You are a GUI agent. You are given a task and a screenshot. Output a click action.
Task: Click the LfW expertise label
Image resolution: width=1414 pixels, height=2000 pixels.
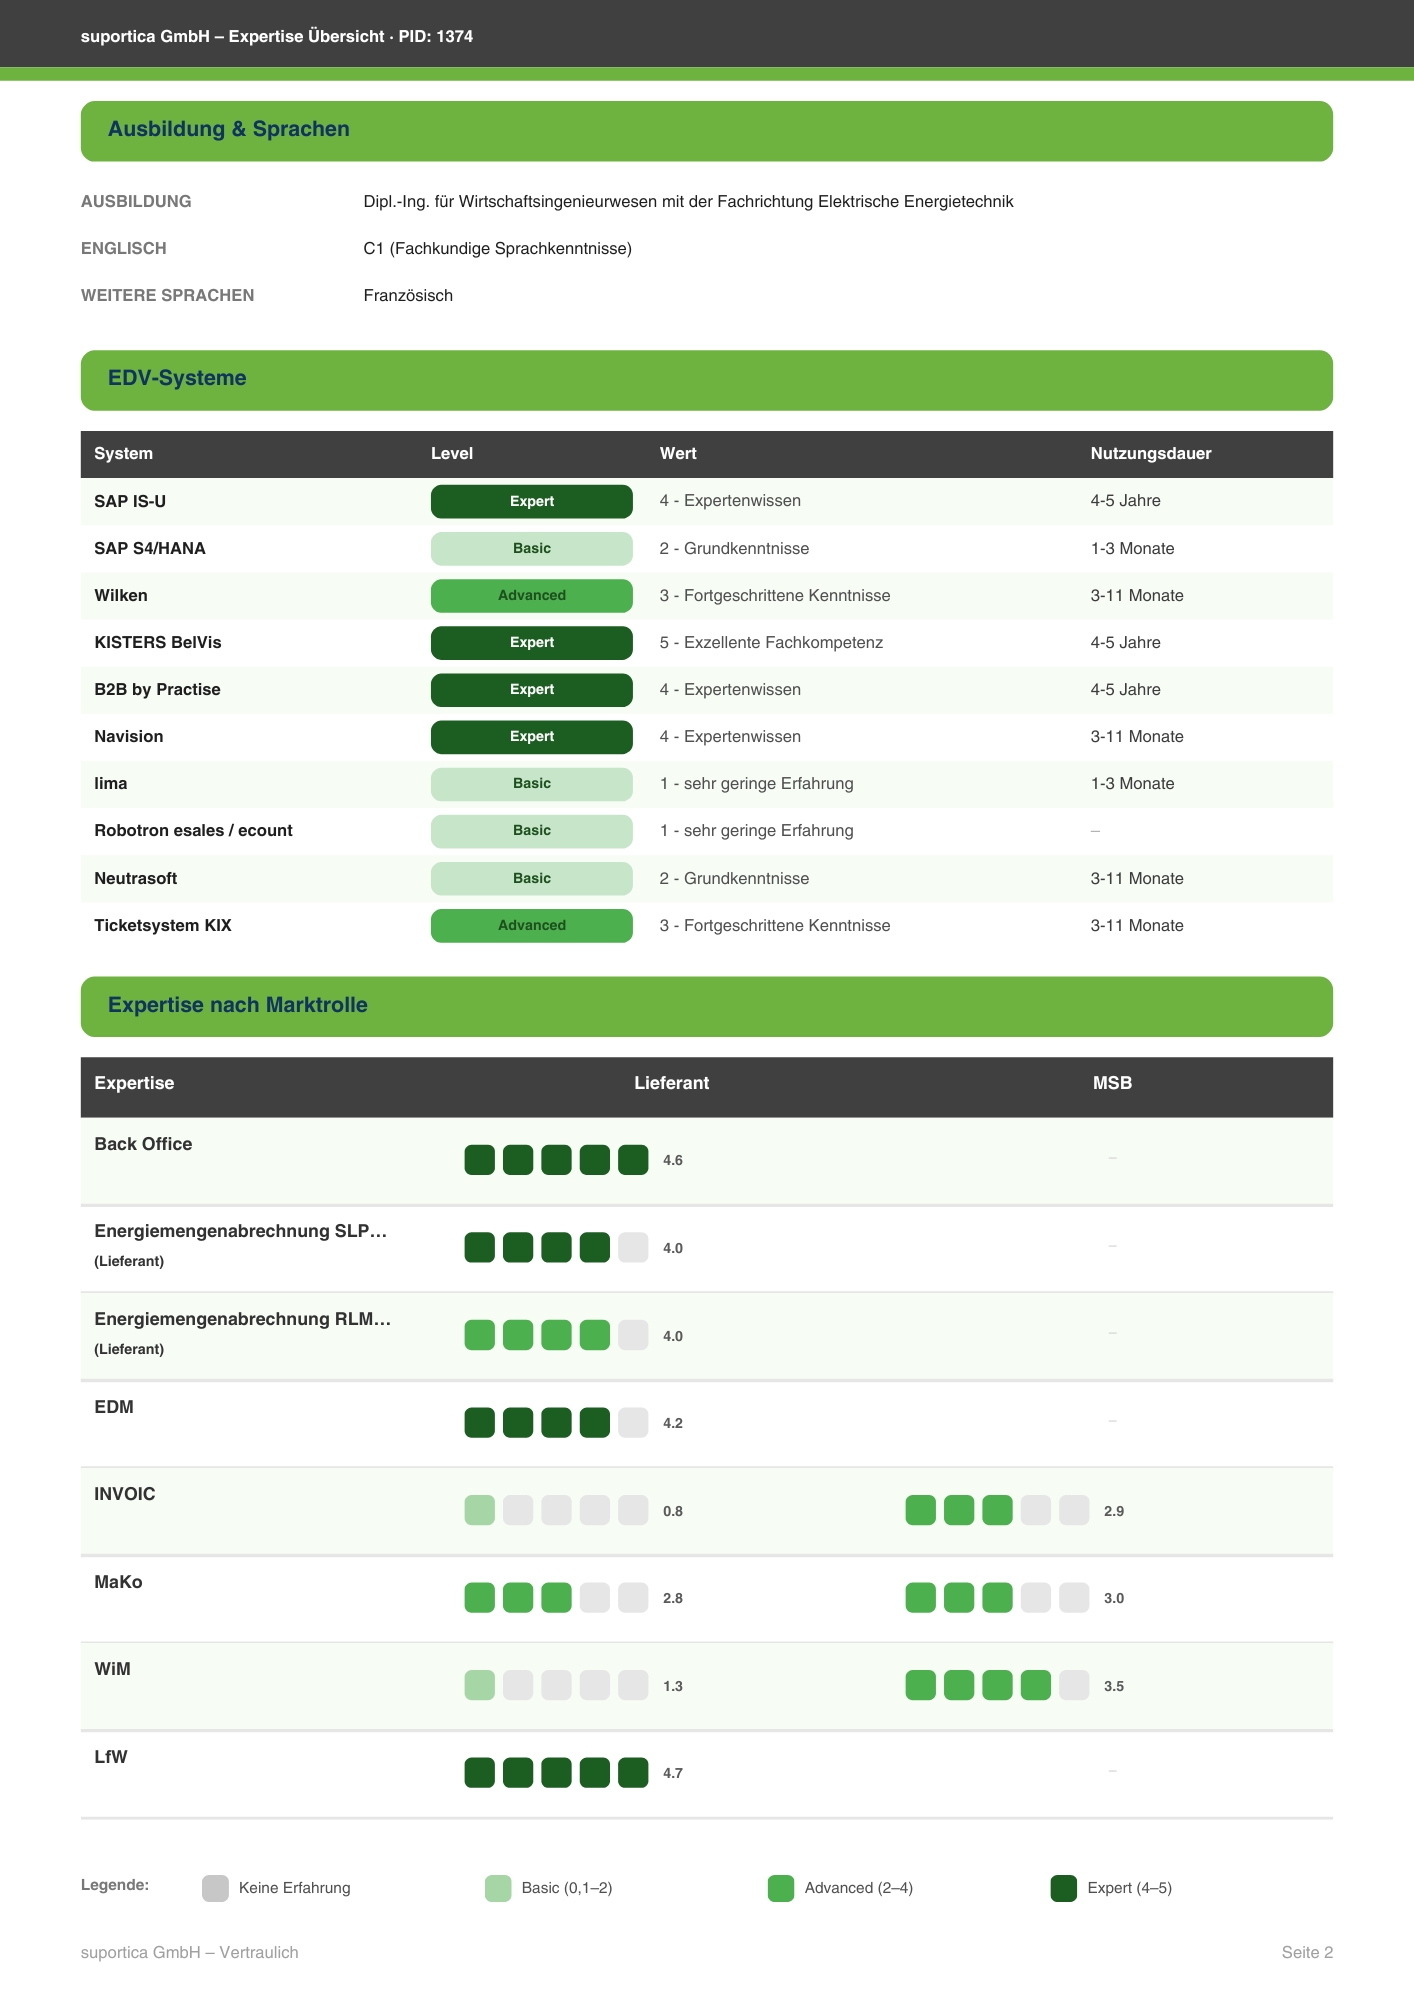[111, 1757]
